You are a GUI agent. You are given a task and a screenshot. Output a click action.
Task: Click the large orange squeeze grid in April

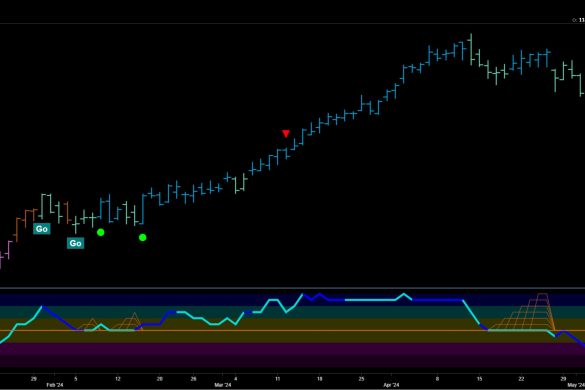(522, 312)
